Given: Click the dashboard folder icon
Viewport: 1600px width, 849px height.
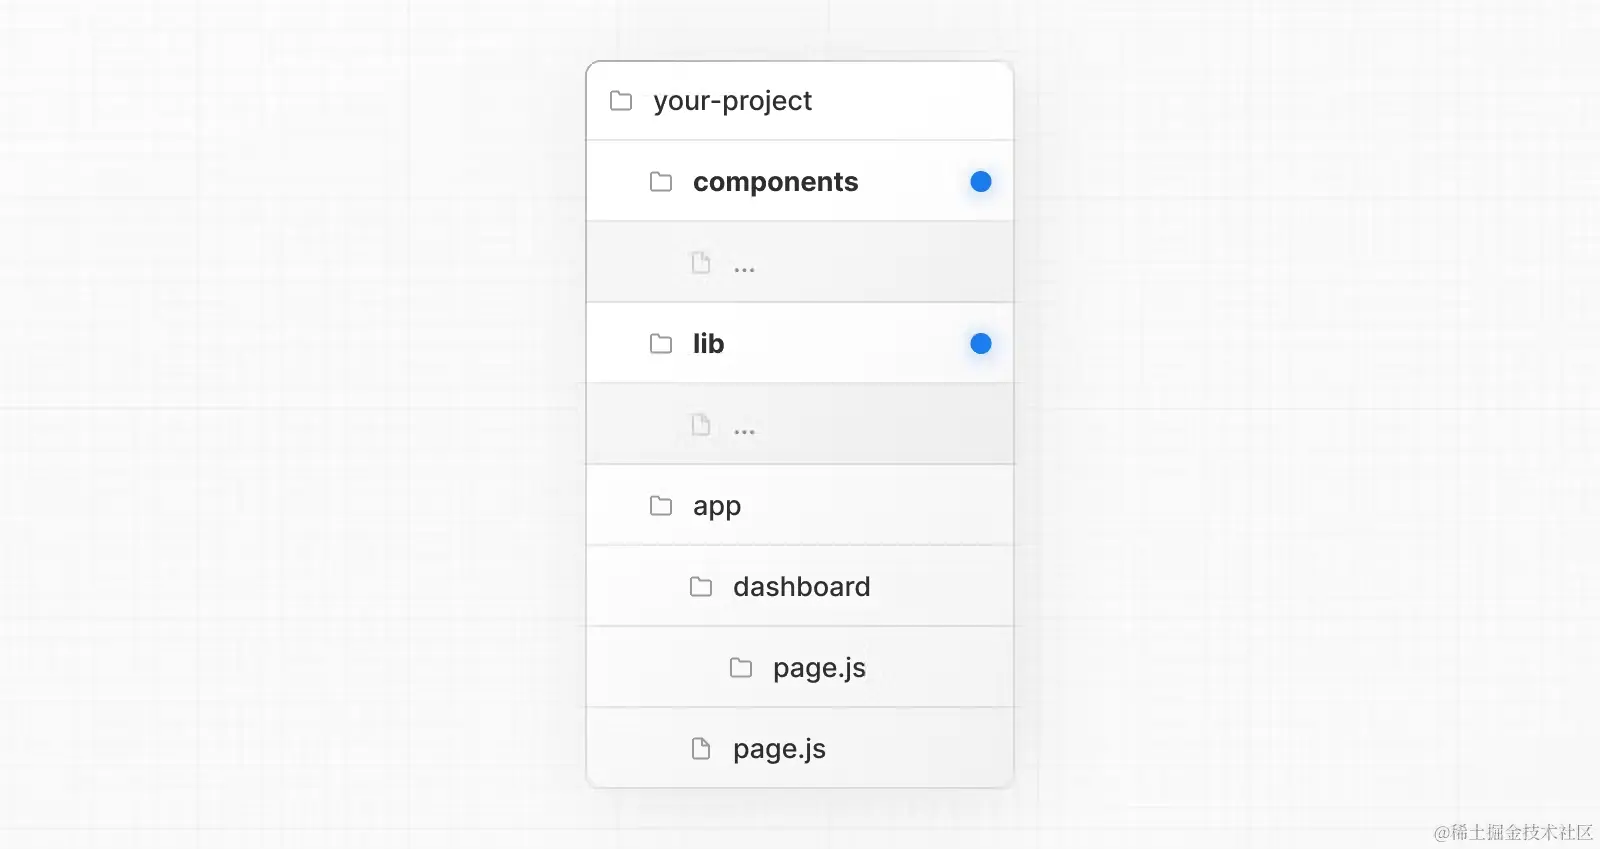Looking at the screenshot, I should click(x=701, y=587).
